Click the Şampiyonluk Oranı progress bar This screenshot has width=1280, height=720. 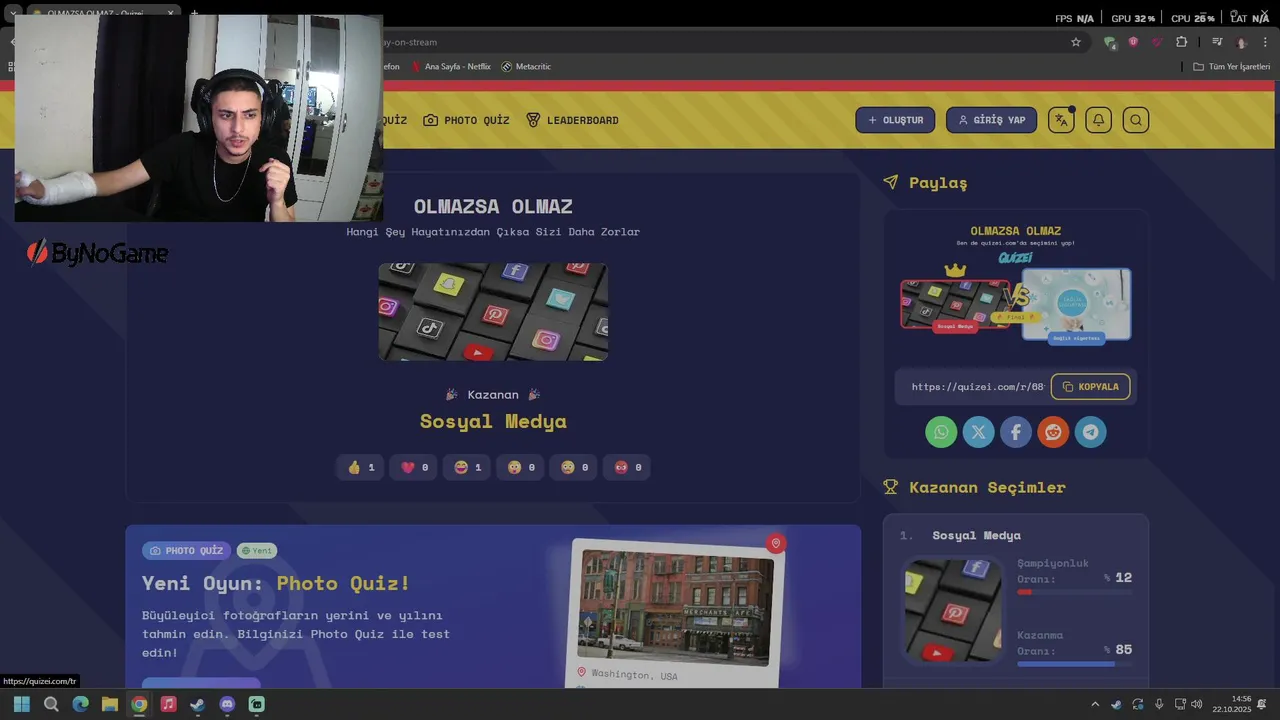1075,592
